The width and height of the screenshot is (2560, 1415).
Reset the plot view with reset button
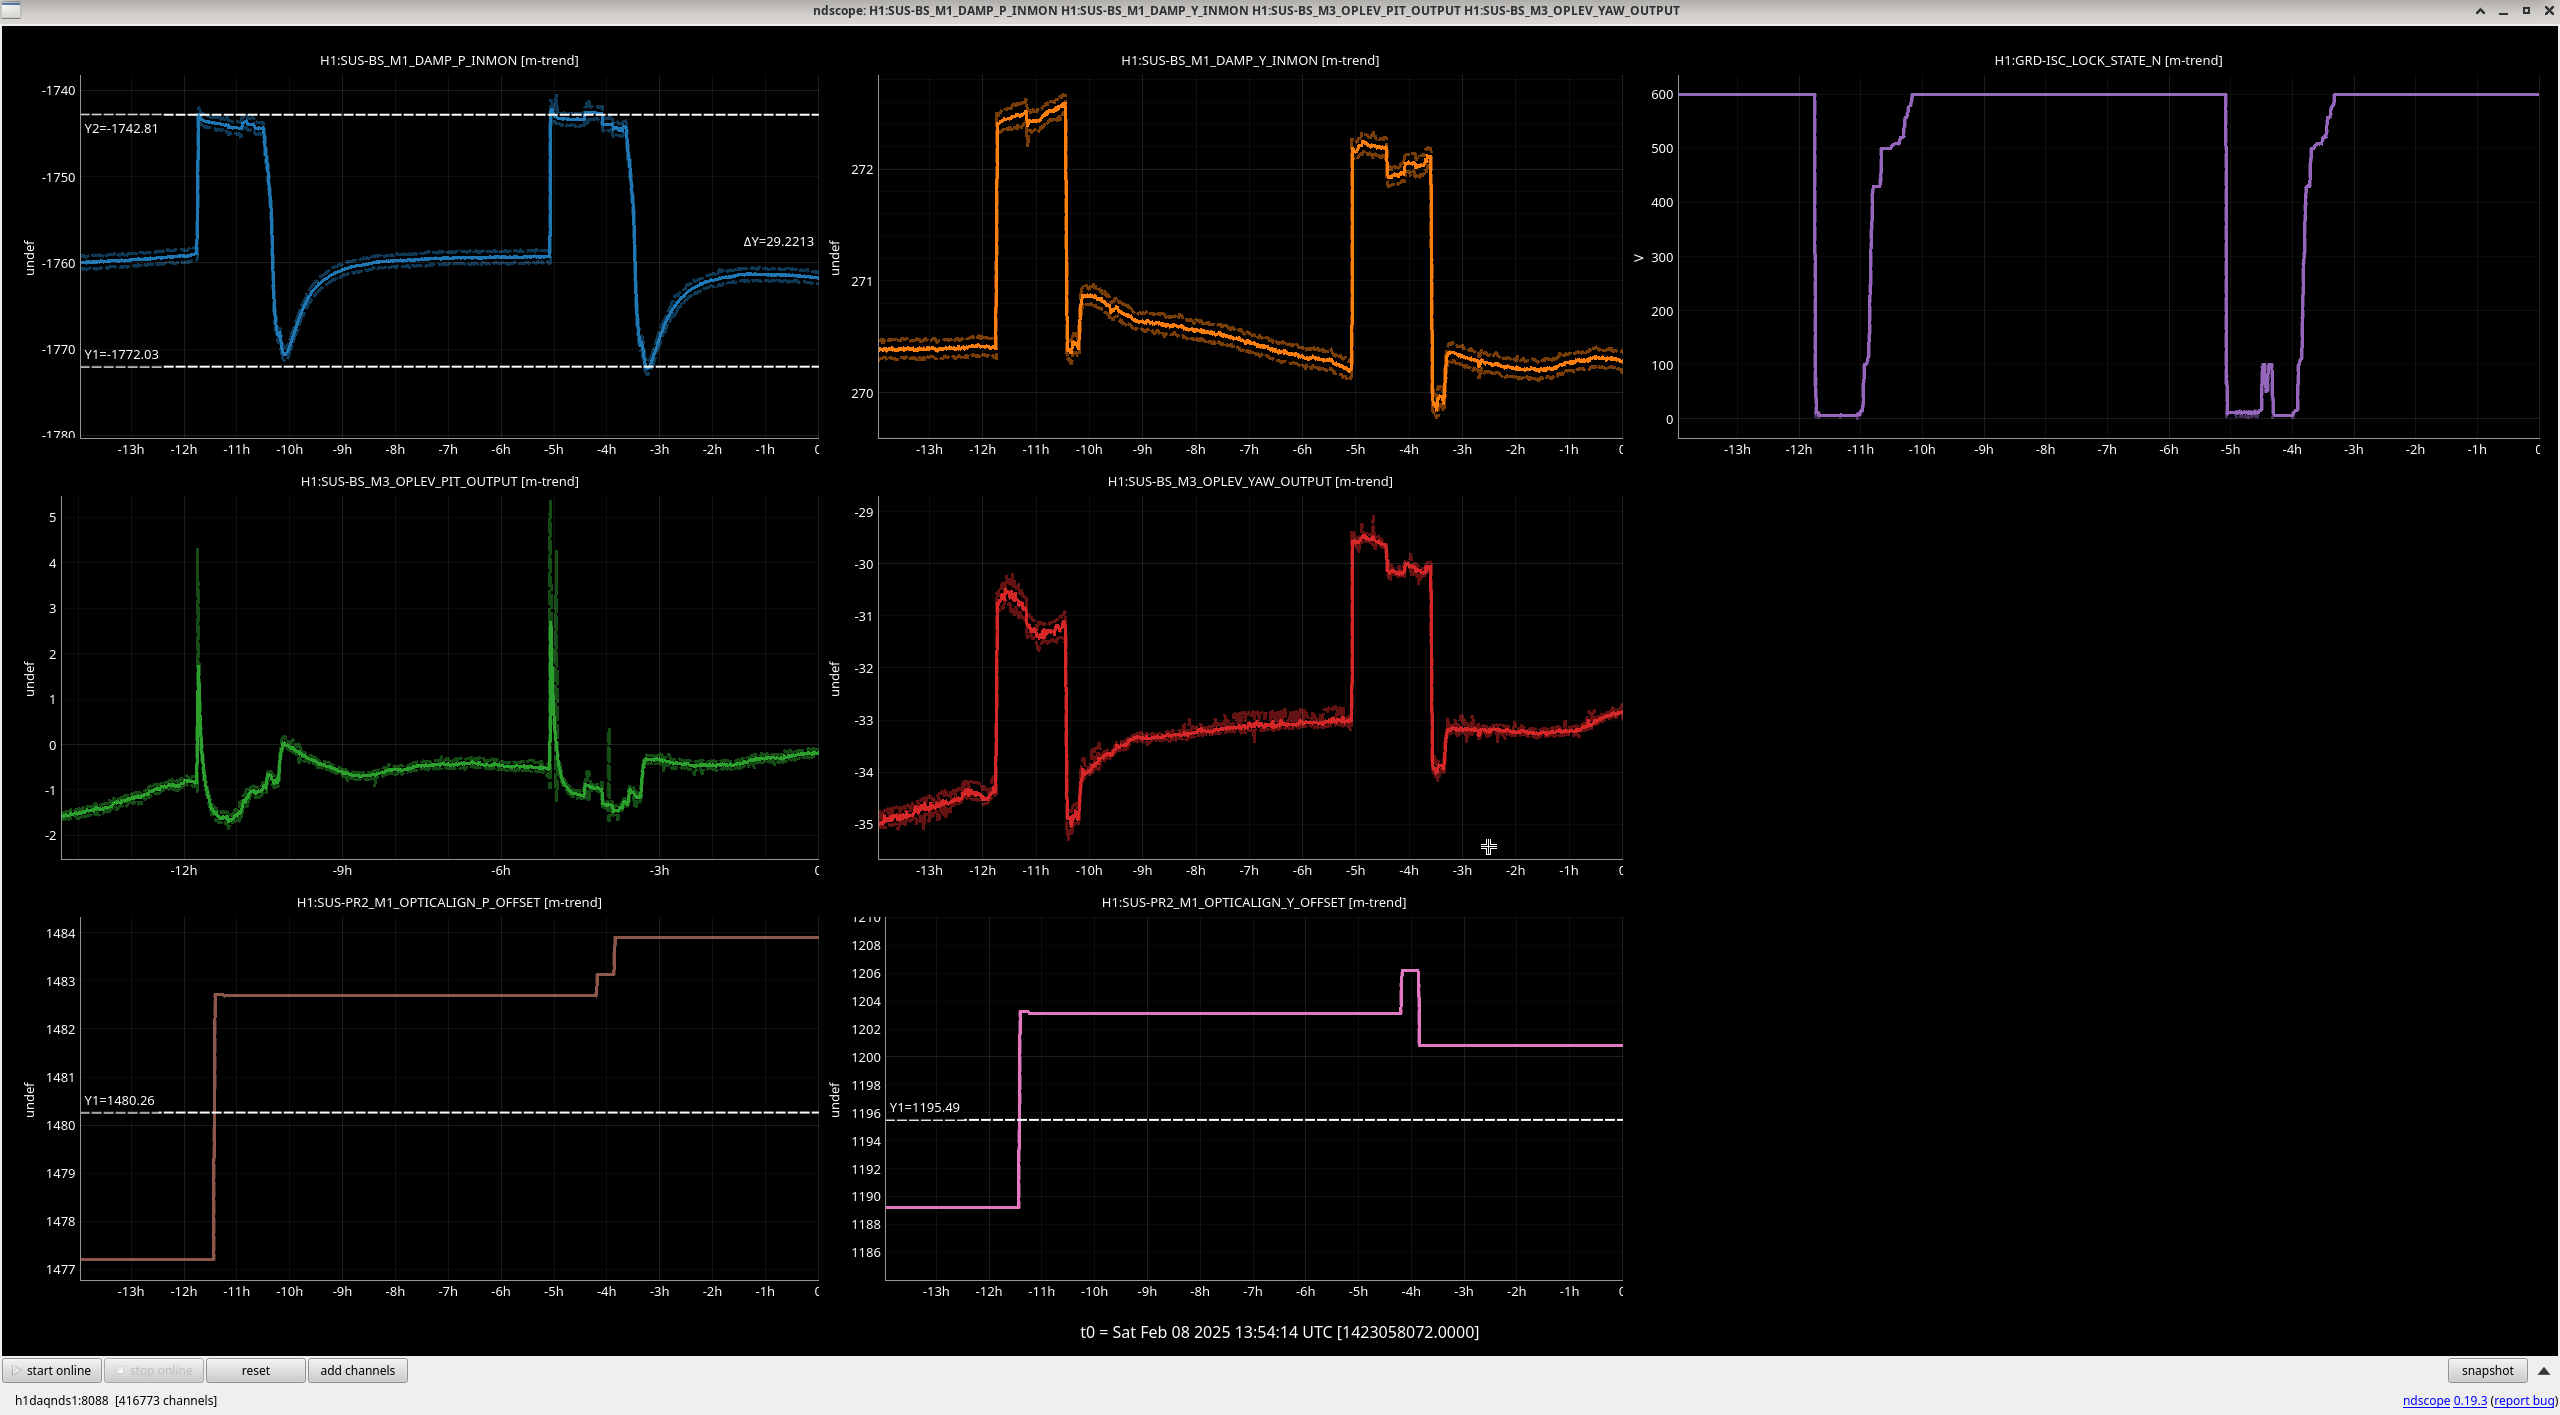point(256,1370)
